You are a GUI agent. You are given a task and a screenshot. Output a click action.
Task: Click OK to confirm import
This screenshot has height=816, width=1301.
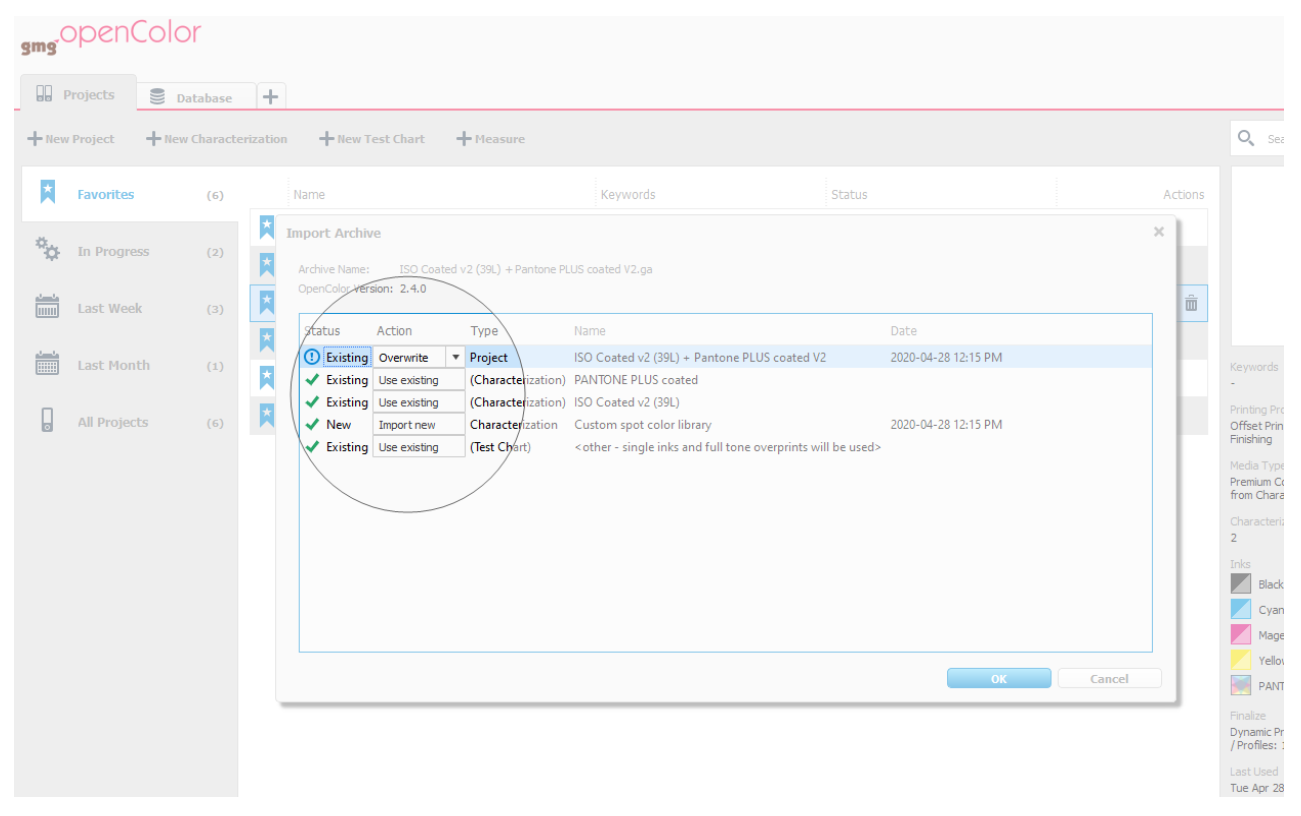[999, 678]
